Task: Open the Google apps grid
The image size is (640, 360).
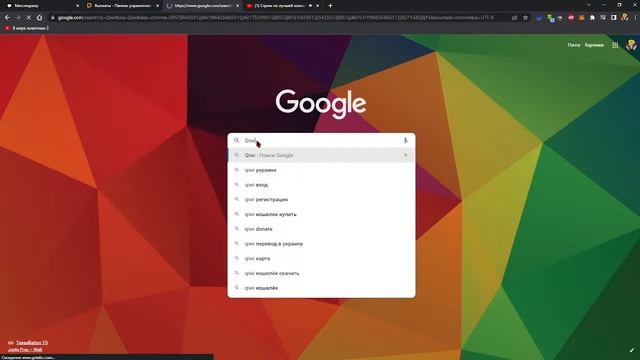Action: [615, 45]
